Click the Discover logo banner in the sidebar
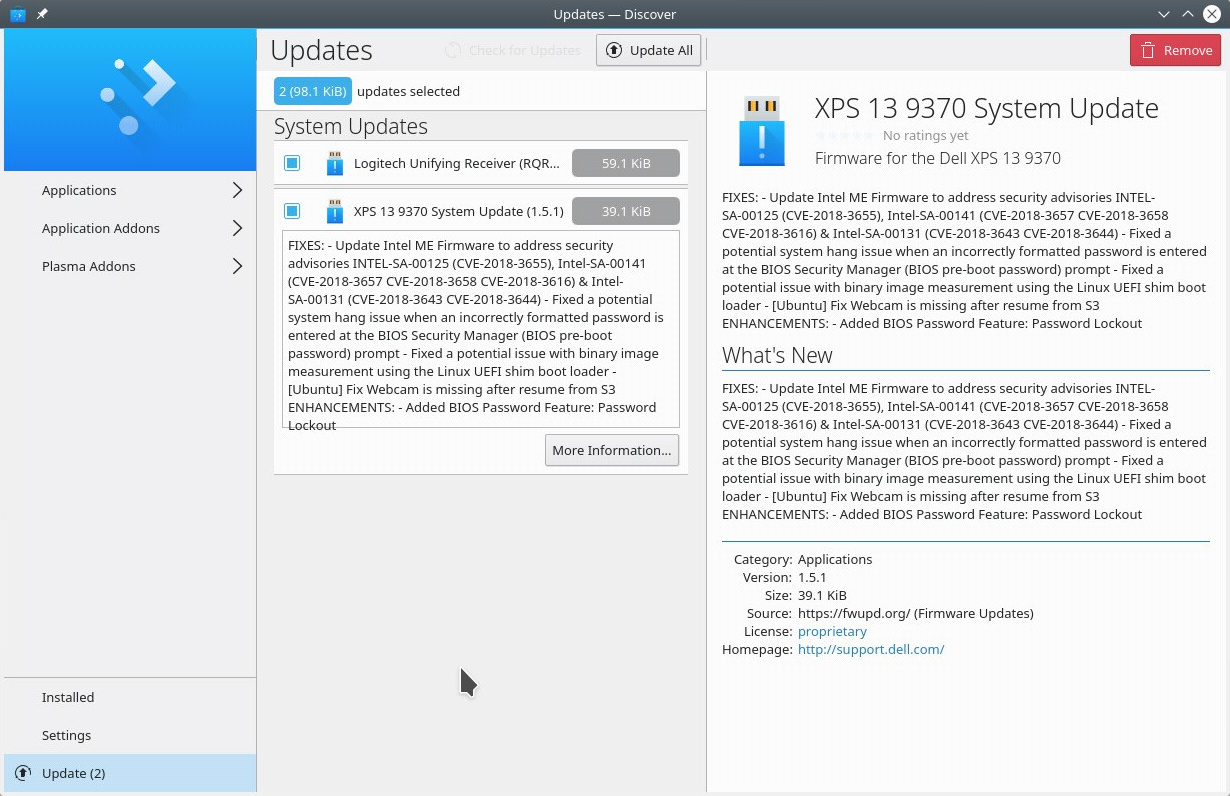This screenshot has width=1230, height=796. (130, 99)
